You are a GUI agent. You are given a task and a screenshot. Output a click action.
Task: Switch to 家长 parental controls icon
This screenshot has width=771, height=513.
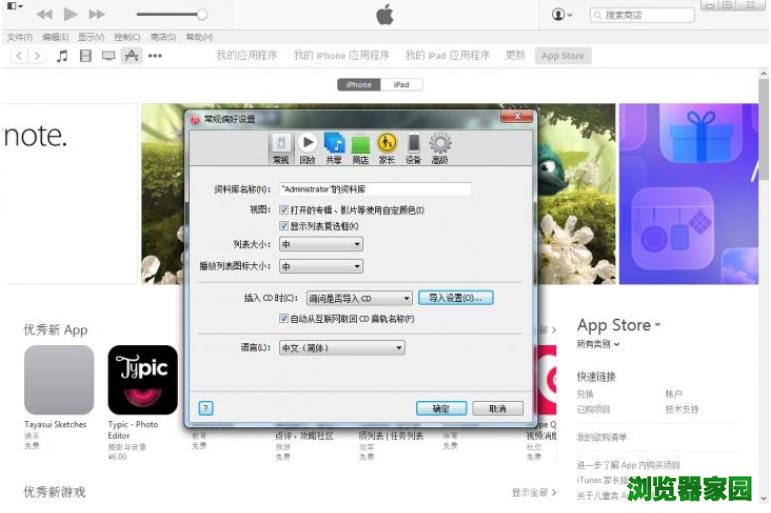387,146
